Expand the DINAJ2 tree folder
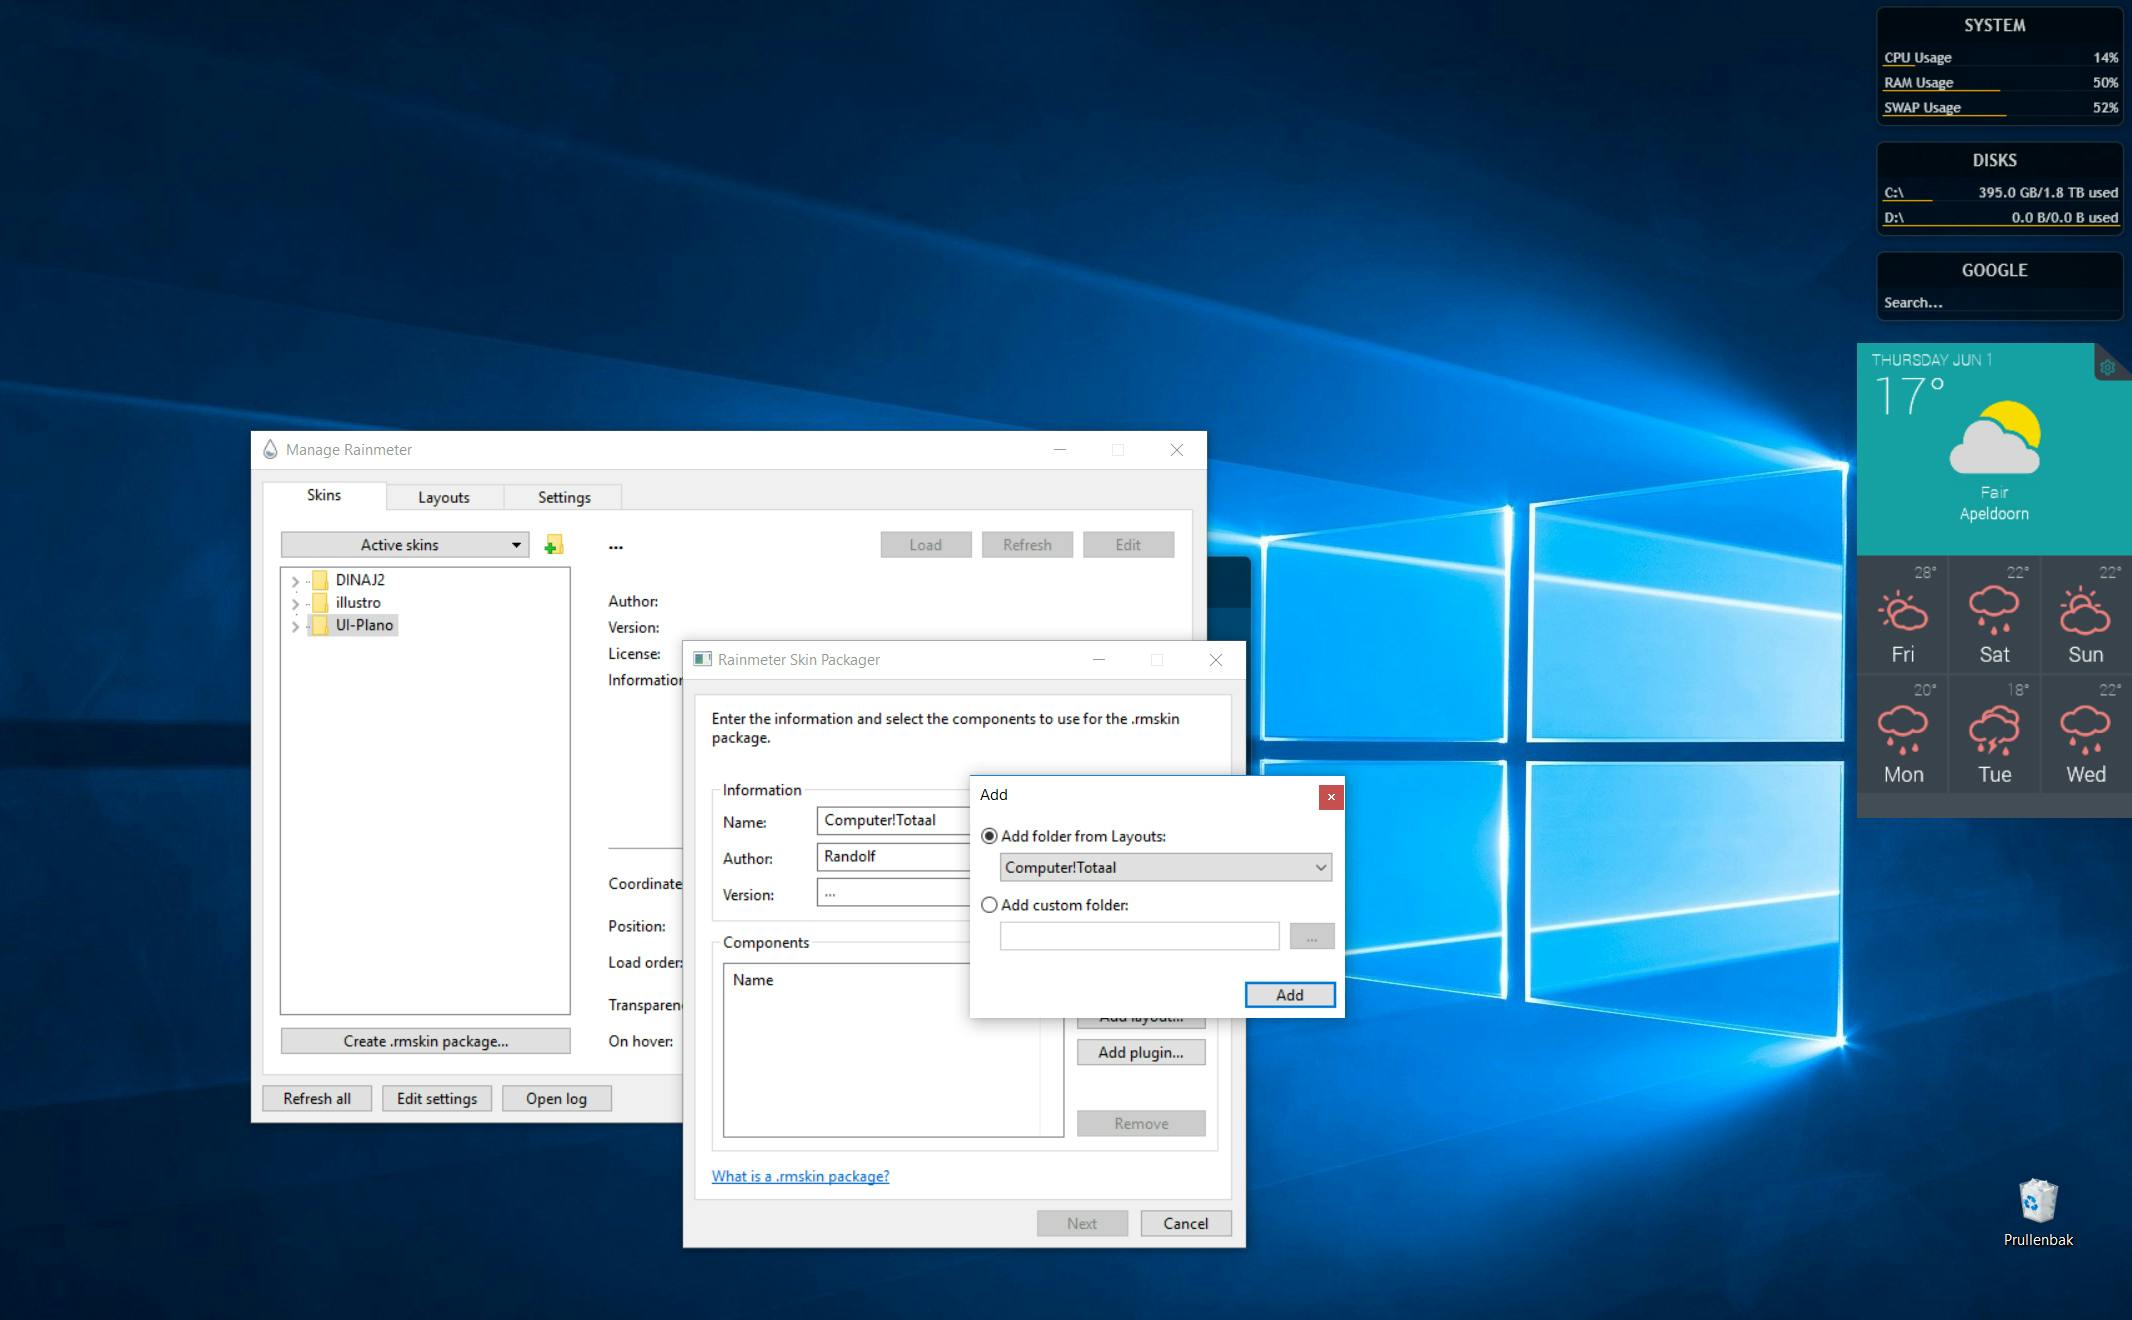Screen dimensions: 2132x1320 (295, 581)
